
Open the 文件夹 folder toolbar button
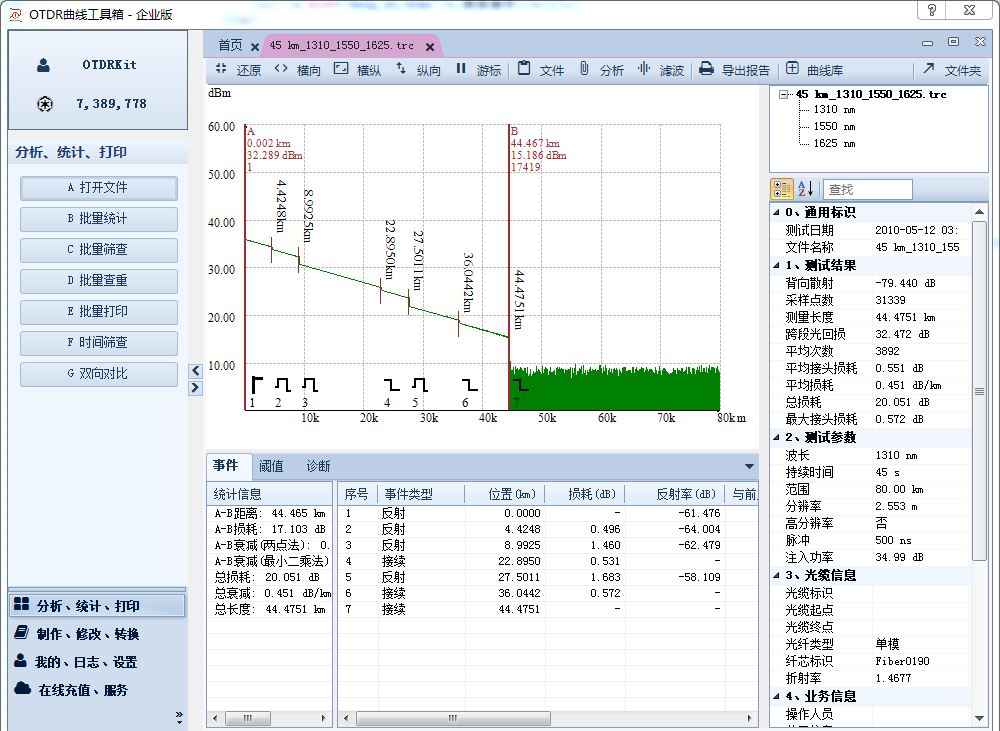point(929,70)
